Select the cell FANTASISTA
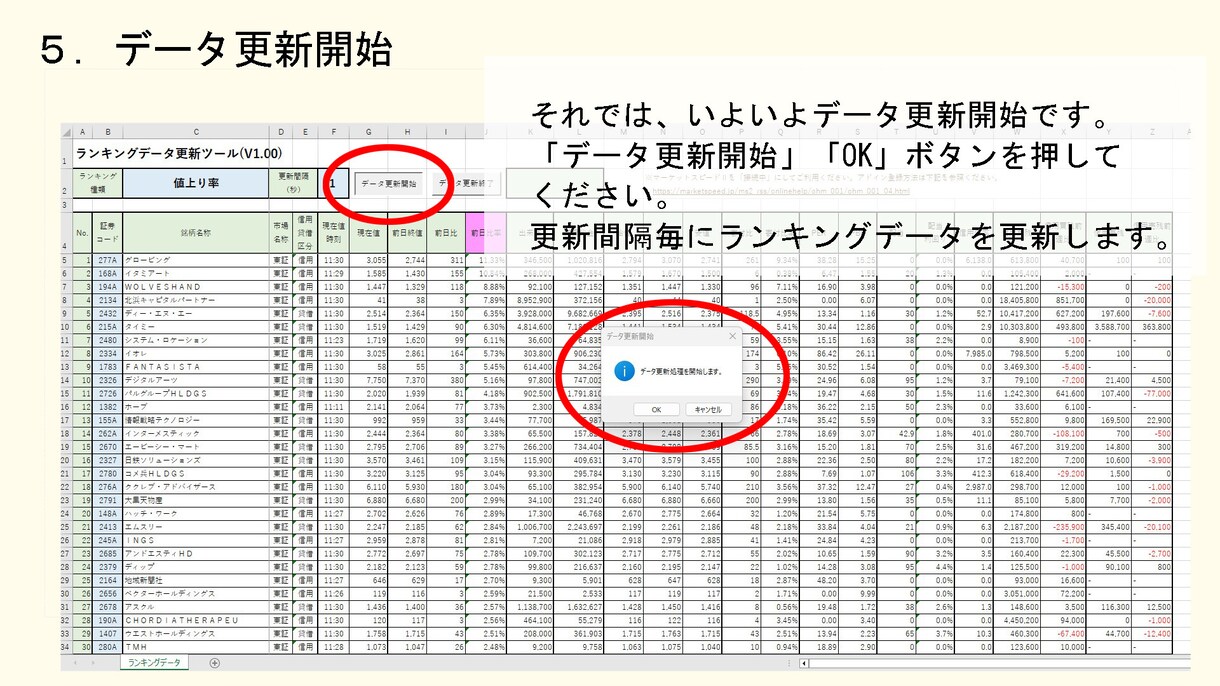The width and height of the screenshot is (1220, 686). (x=196, y=366)
